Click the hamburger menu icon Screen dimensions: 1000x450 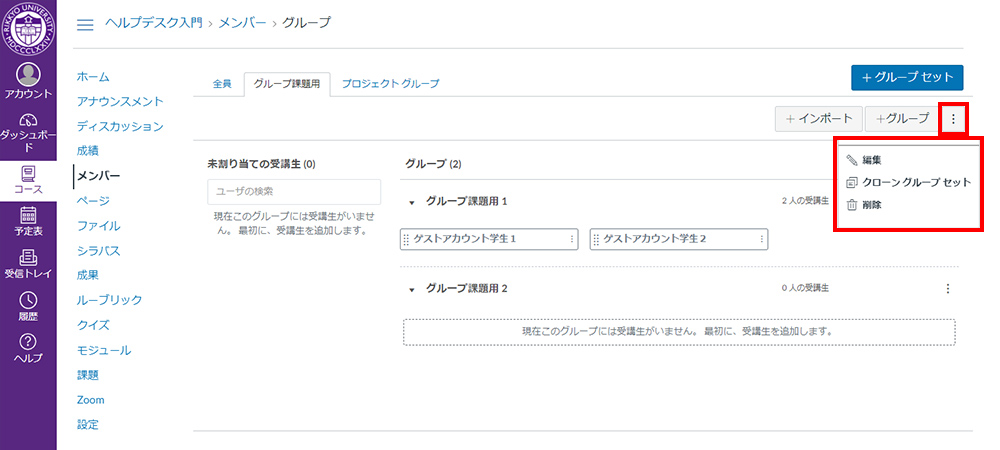85,23
